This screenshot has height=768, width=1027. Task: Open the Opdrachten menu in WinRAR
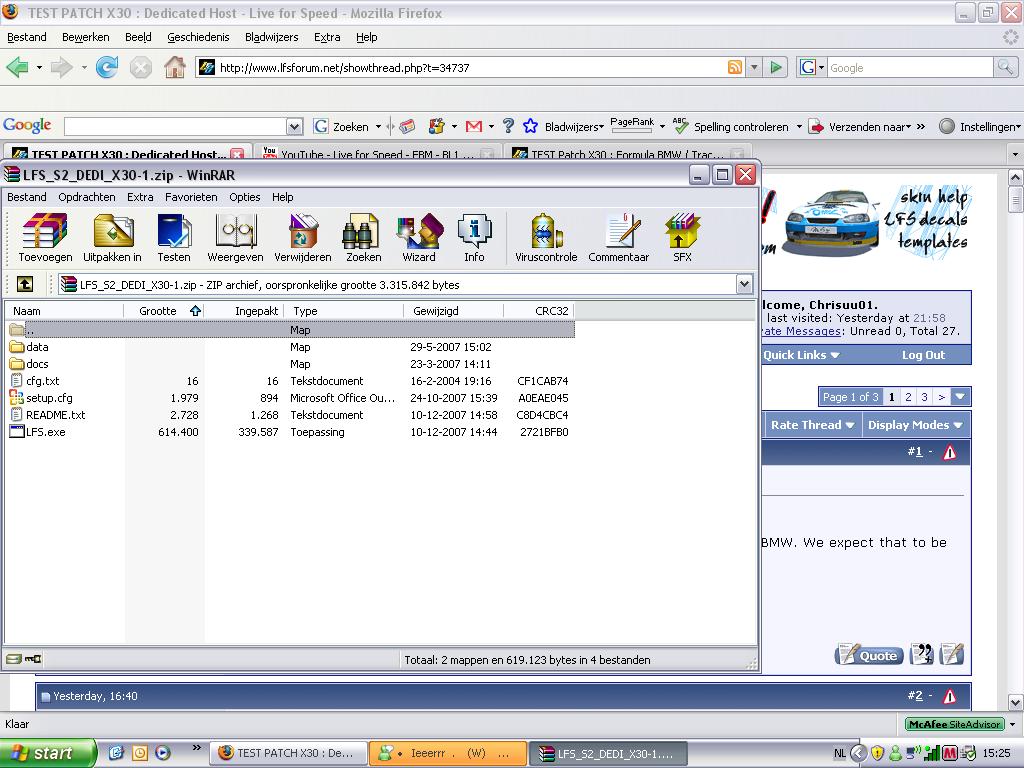tap(86, 197)
